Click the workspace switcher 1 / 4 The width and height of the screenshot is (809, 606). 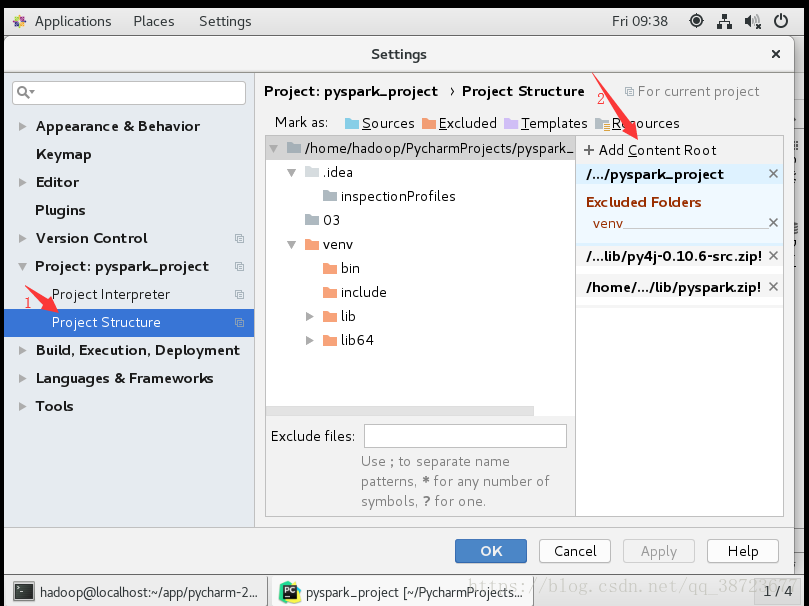pos(777,591)
